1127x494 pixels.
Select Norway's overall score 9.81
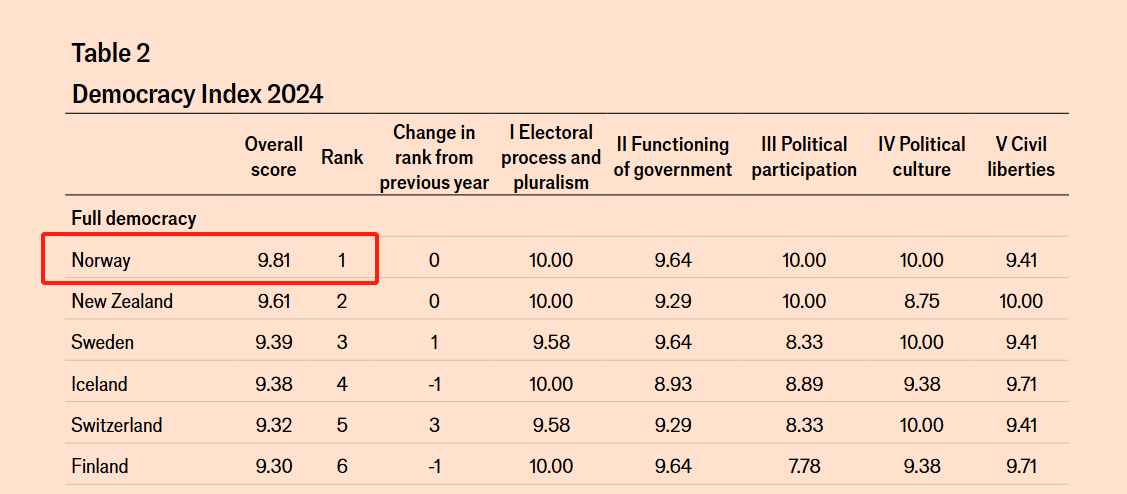pyautogui.click(x=274, y=260)
